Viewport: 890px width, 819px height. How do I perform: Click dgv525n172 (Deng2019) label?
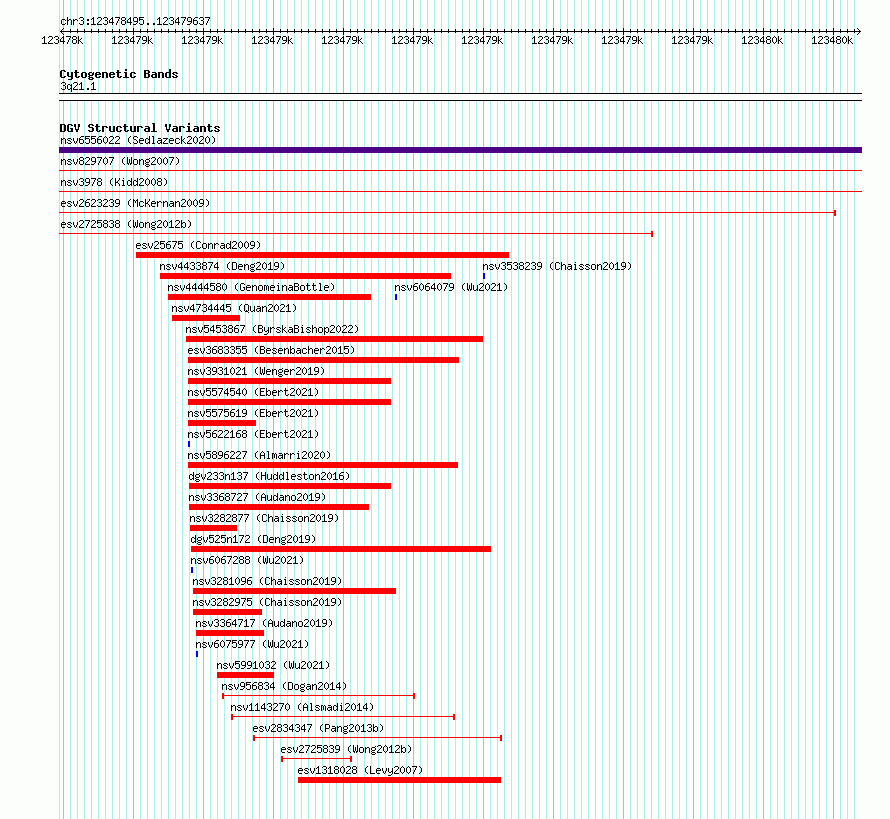pyautogui.click(x=253, y=539)
